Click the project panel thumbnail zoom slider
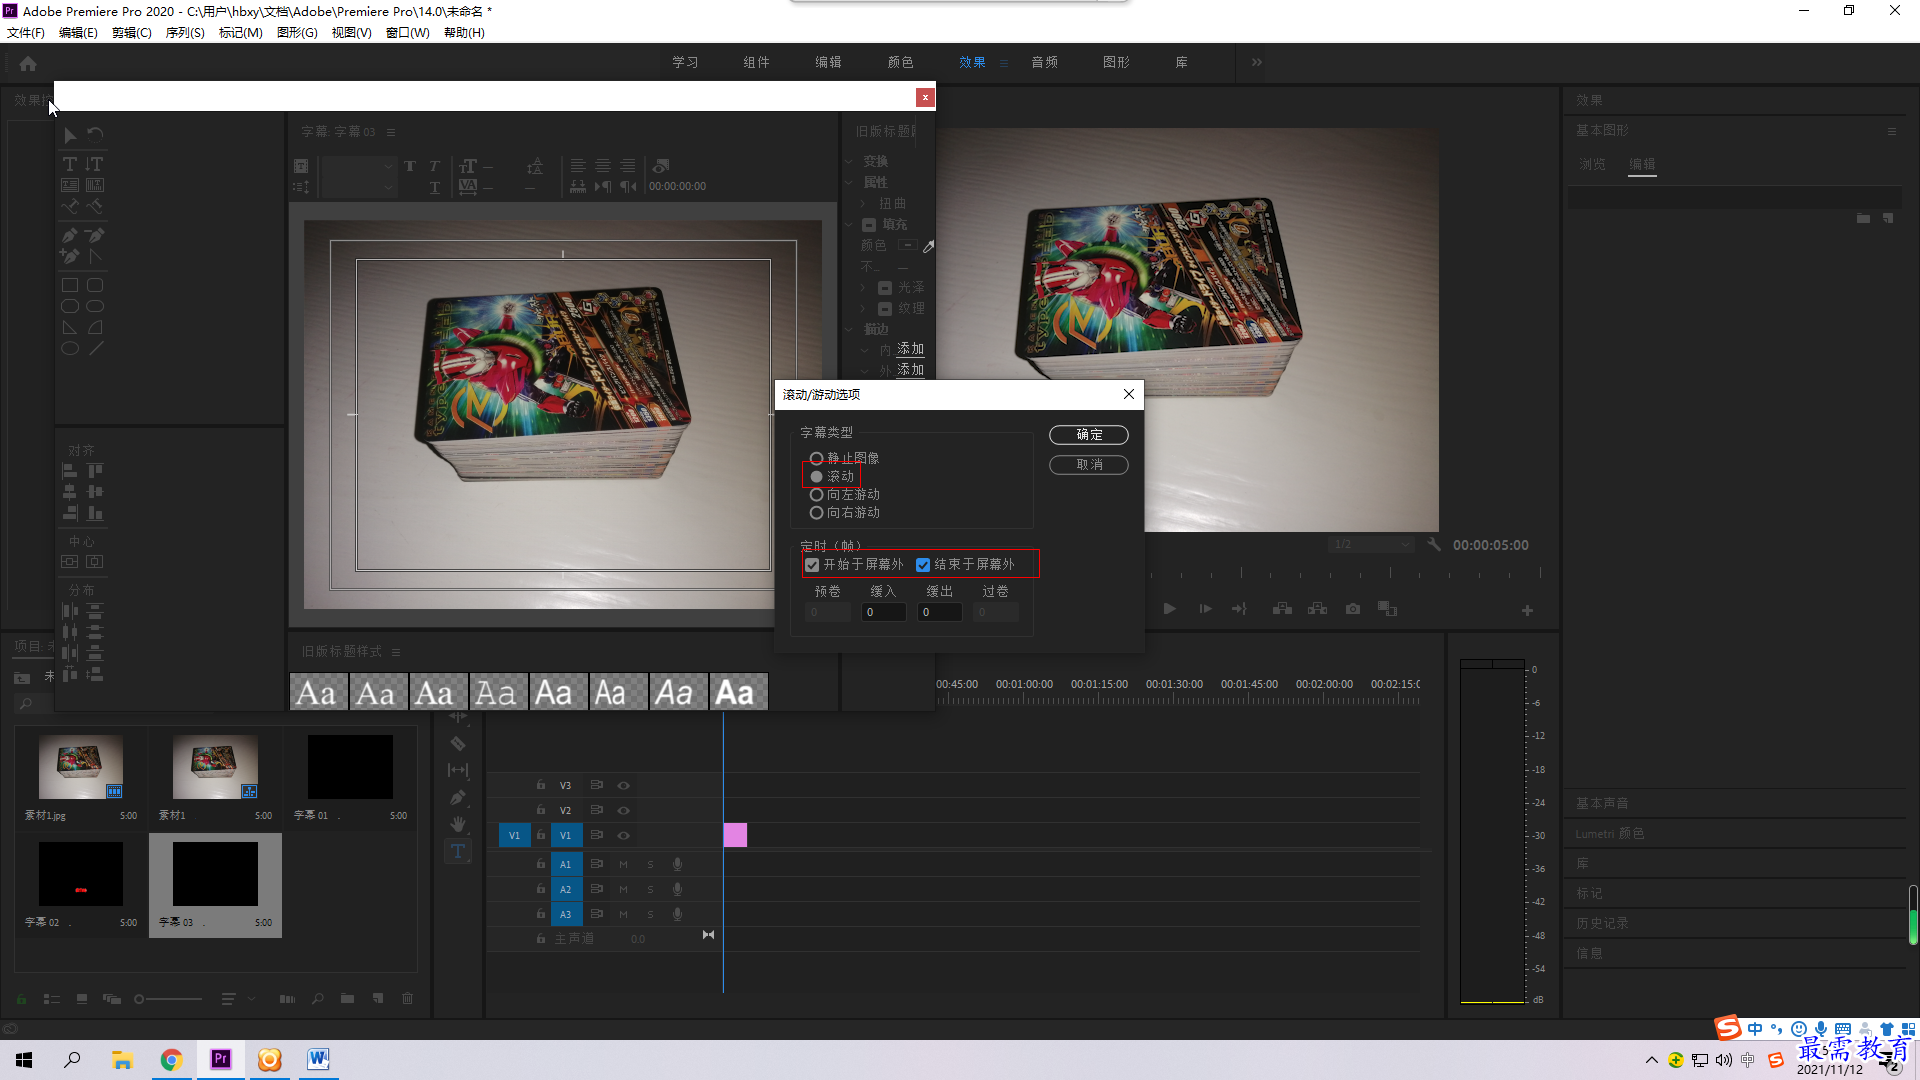The width and height of the screenshot is (1920, 1080). coord(168,999)
